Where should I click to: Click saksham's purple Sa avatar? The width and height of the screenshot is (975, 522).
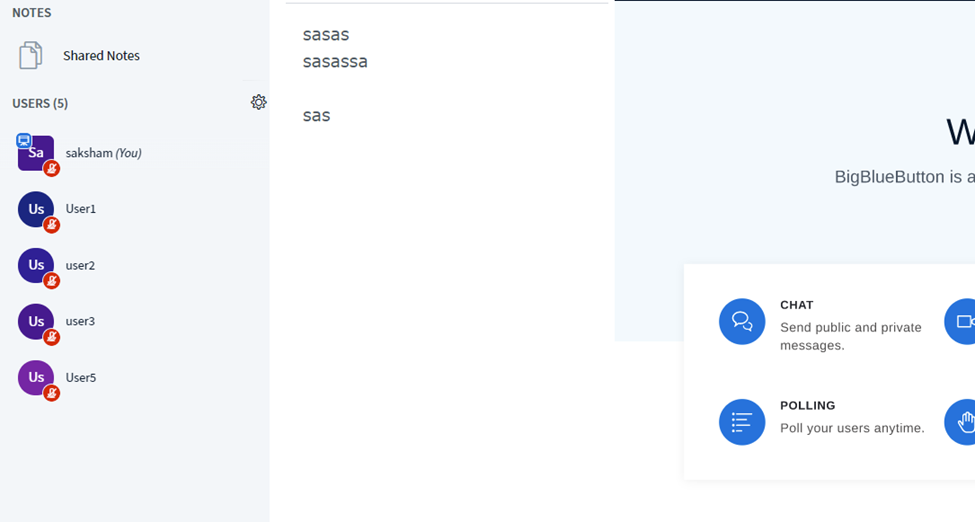tap(35, 153)
